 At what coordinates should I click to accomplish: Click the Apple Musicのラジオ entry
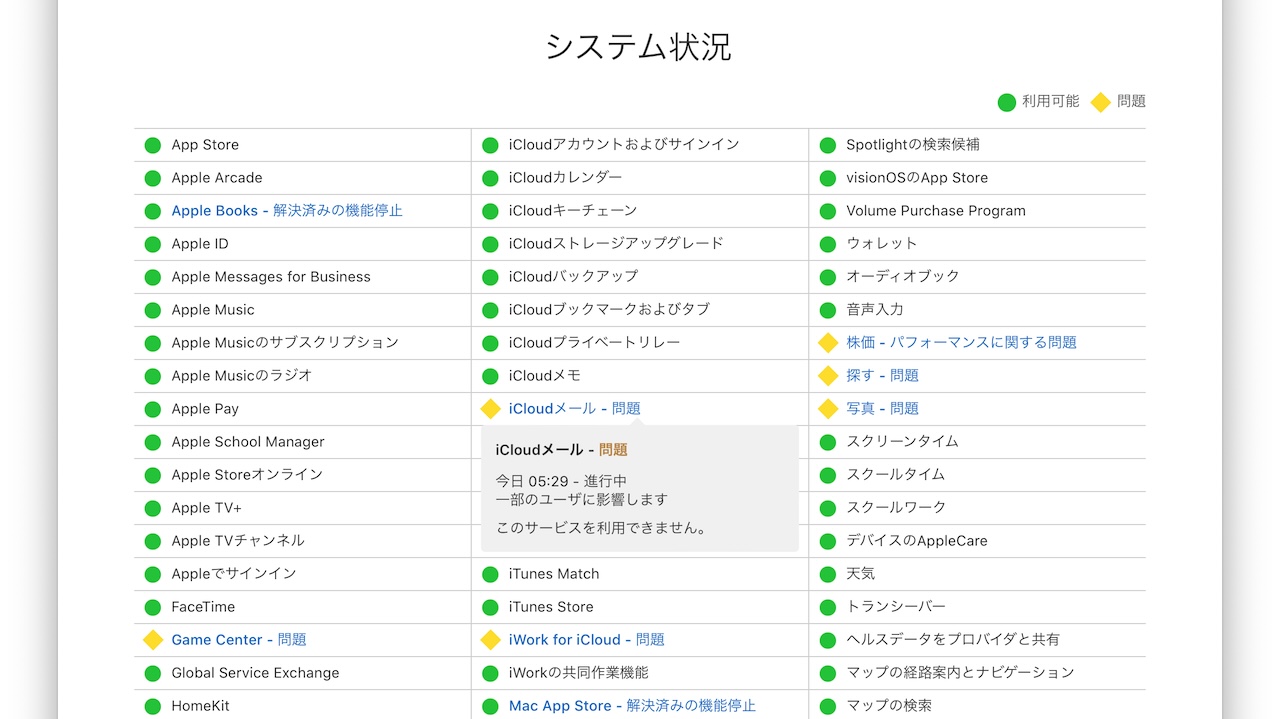click(242, 376)
